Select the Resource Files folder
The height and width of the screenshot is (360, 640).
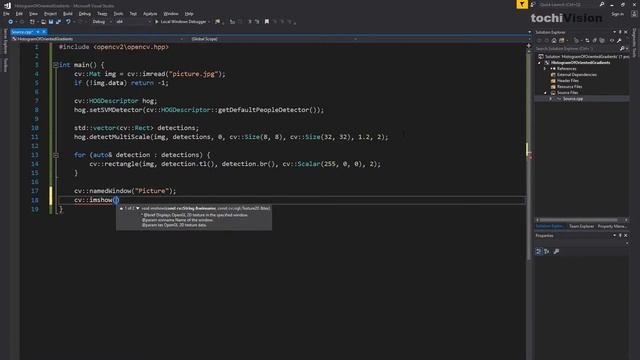click(x=569, y=87)
